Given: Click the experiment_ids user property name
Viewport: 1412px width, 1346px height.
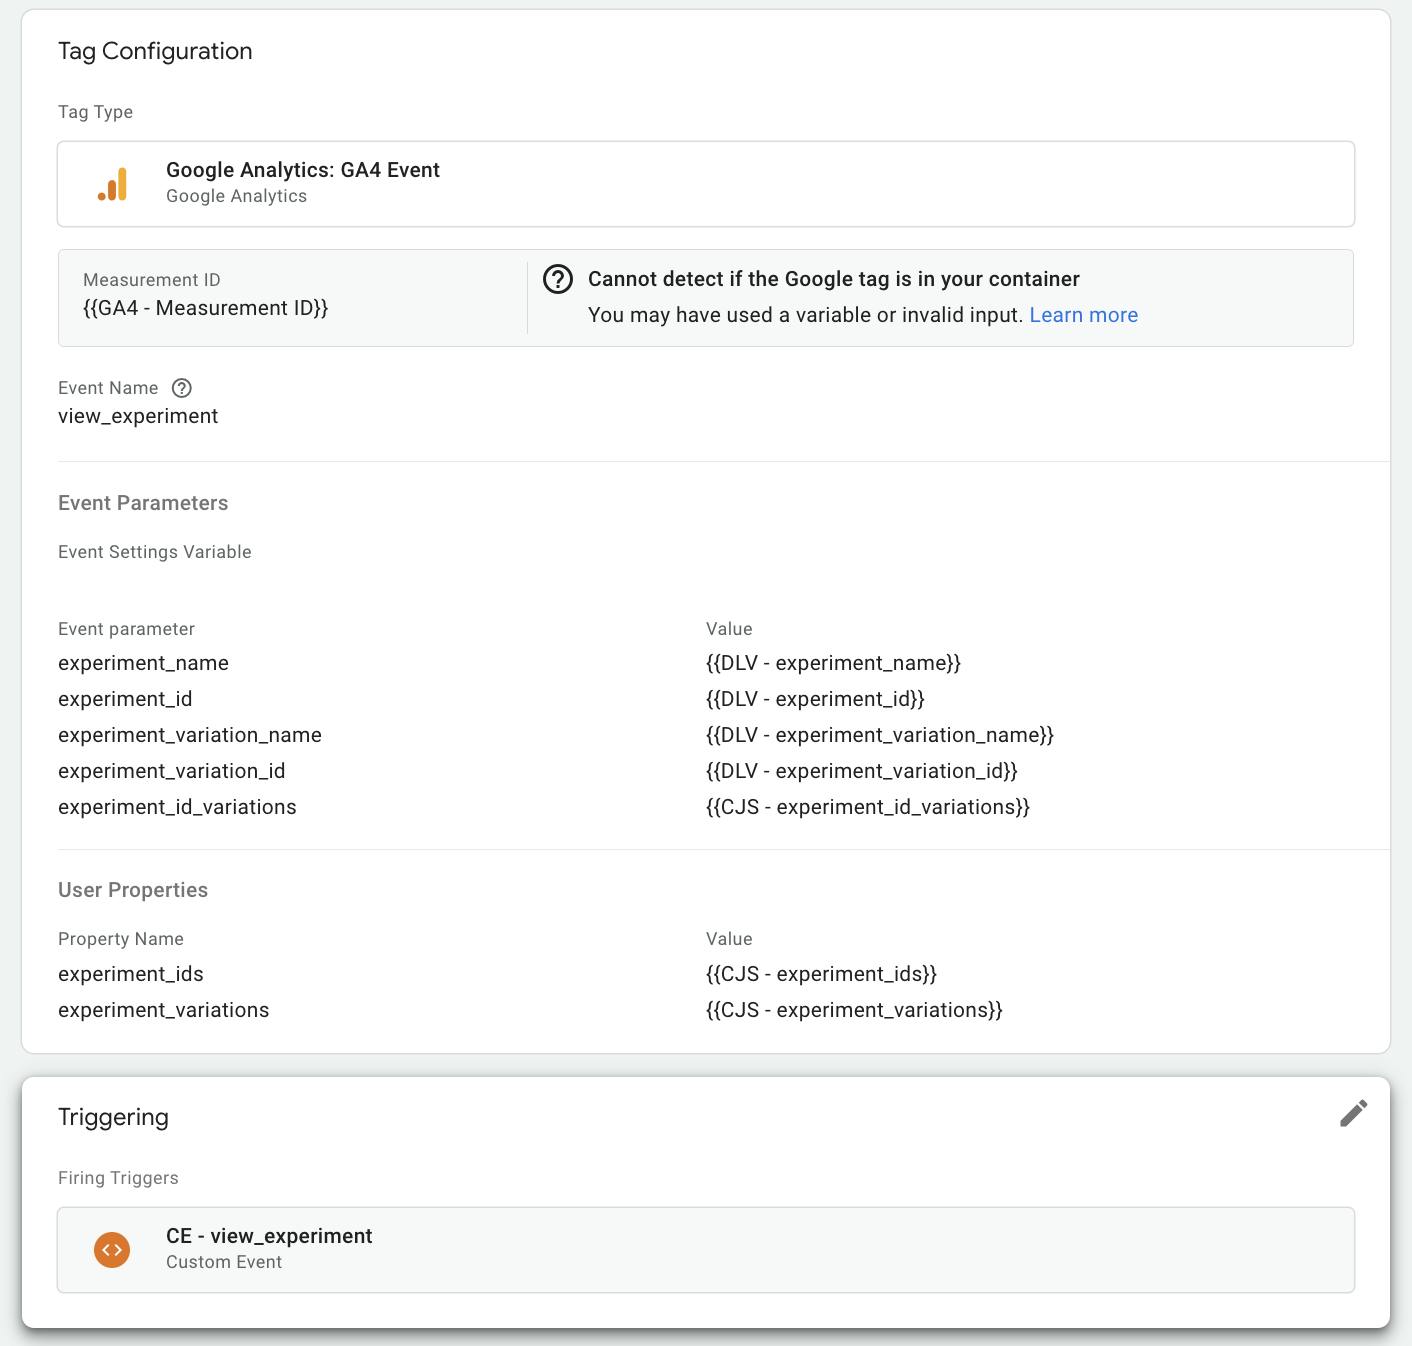Looking at the screenshot, I should pyautogui.click(x=131, y=974).
